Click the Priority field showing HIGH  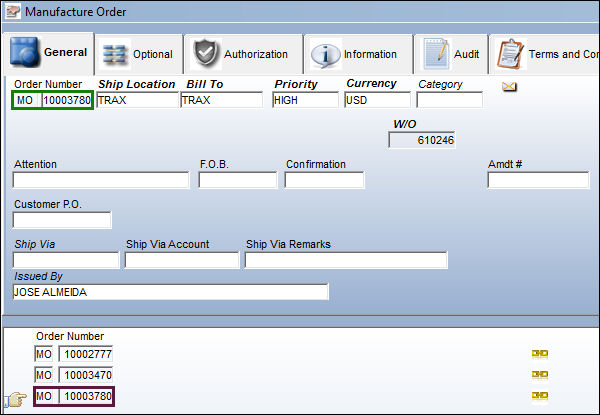pyautogui.click(x=305, y=100)
